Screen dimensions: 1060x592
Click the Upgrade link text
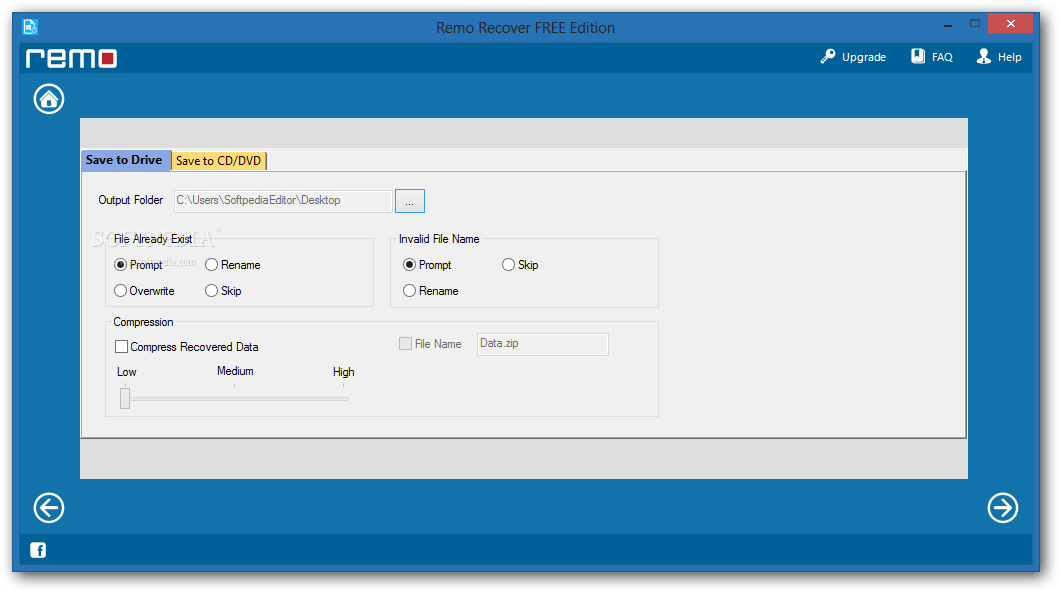point(864,57)
